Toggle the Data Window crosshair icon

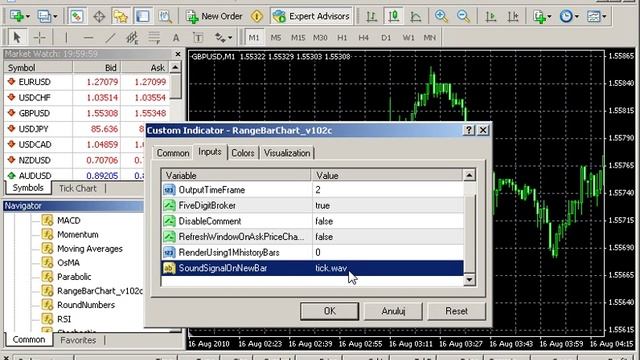pyautogui.click(x=99, y=16)
